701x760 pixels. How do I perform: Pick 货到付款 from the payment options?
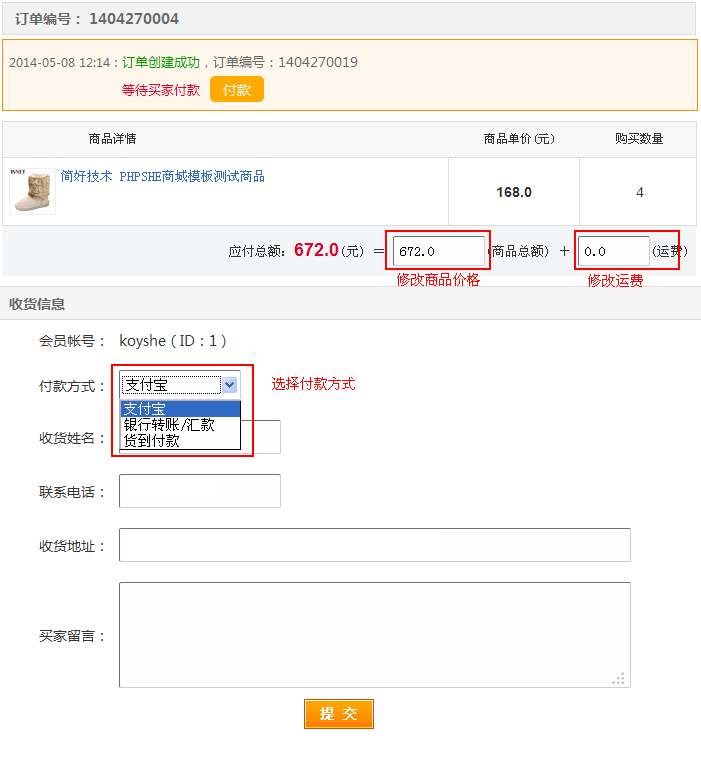pyautogui.click(x=180, y=440)
